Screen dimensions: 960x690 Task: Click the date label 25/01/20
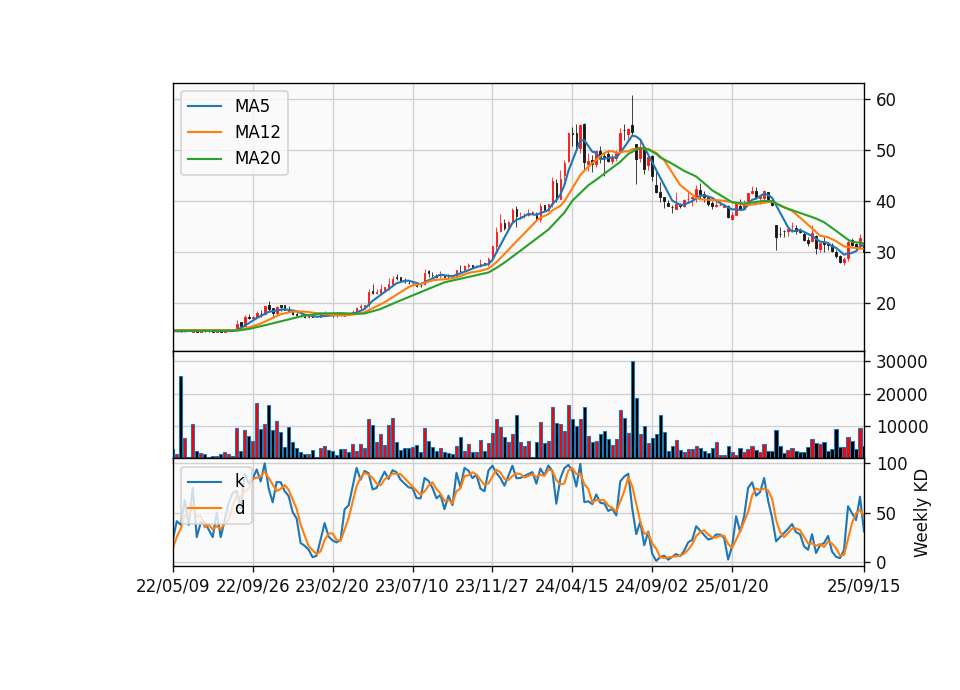click(732, 586)
